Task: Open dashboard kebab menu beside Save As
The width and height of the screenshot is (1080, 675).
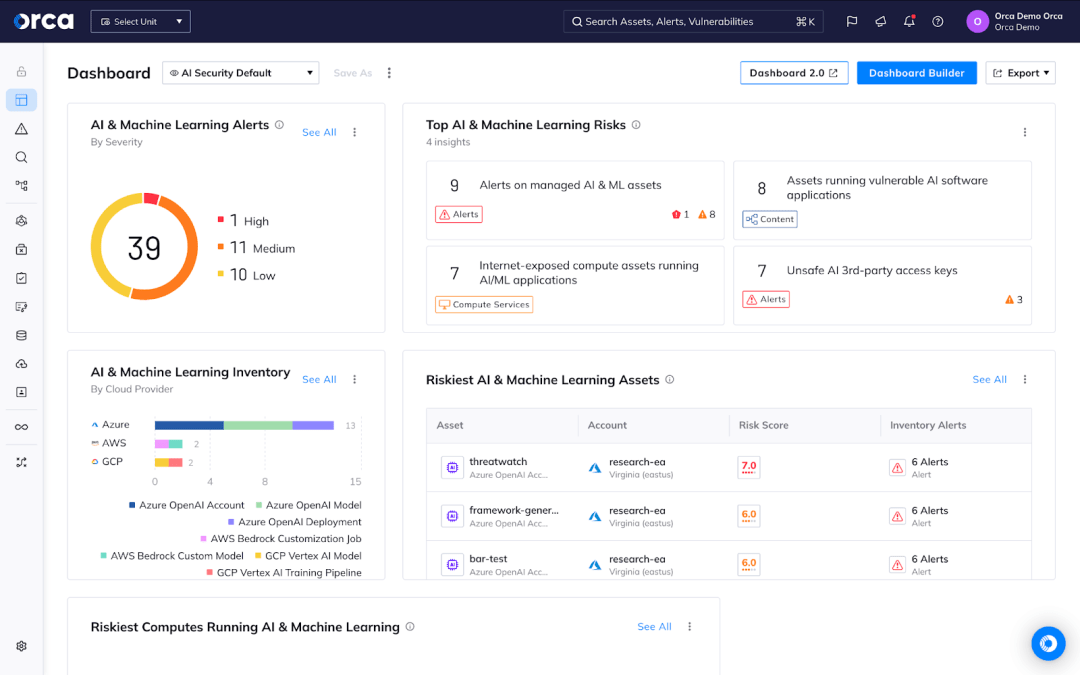Action: point(389,73)
